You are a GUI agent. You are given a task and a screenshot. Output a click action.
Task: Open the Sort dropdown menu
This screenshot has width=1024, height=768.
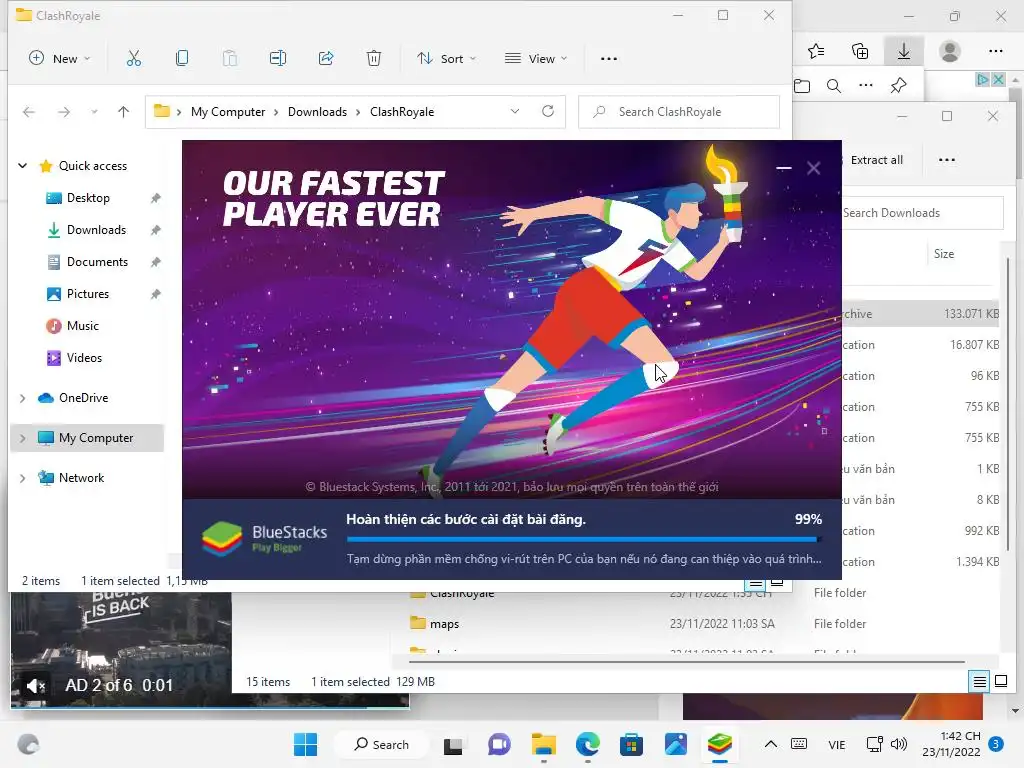(x=447, y=59)
